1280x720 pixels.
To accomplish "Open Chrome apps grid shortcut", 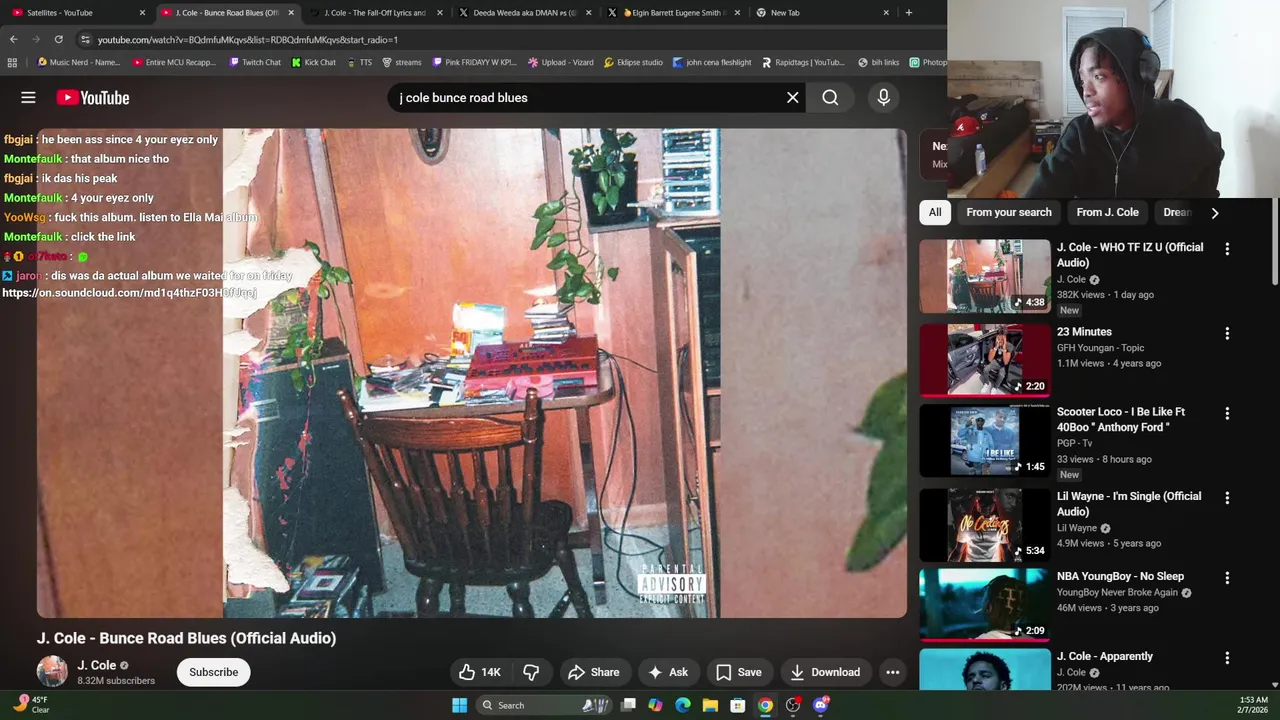I will [12, 62].
